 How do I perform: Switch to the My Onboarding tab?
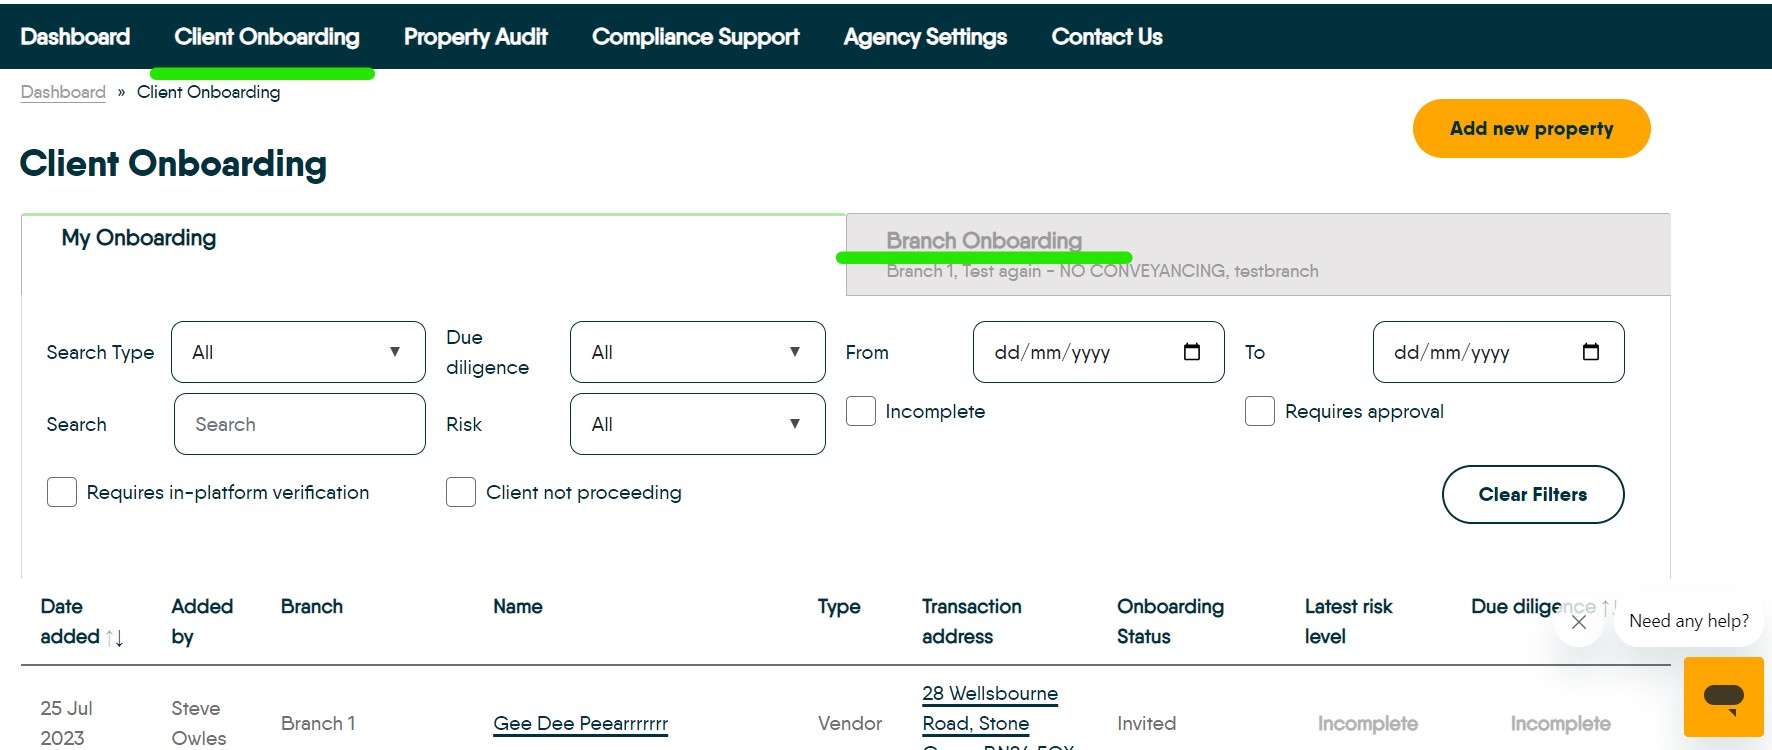tap(433, 254)
